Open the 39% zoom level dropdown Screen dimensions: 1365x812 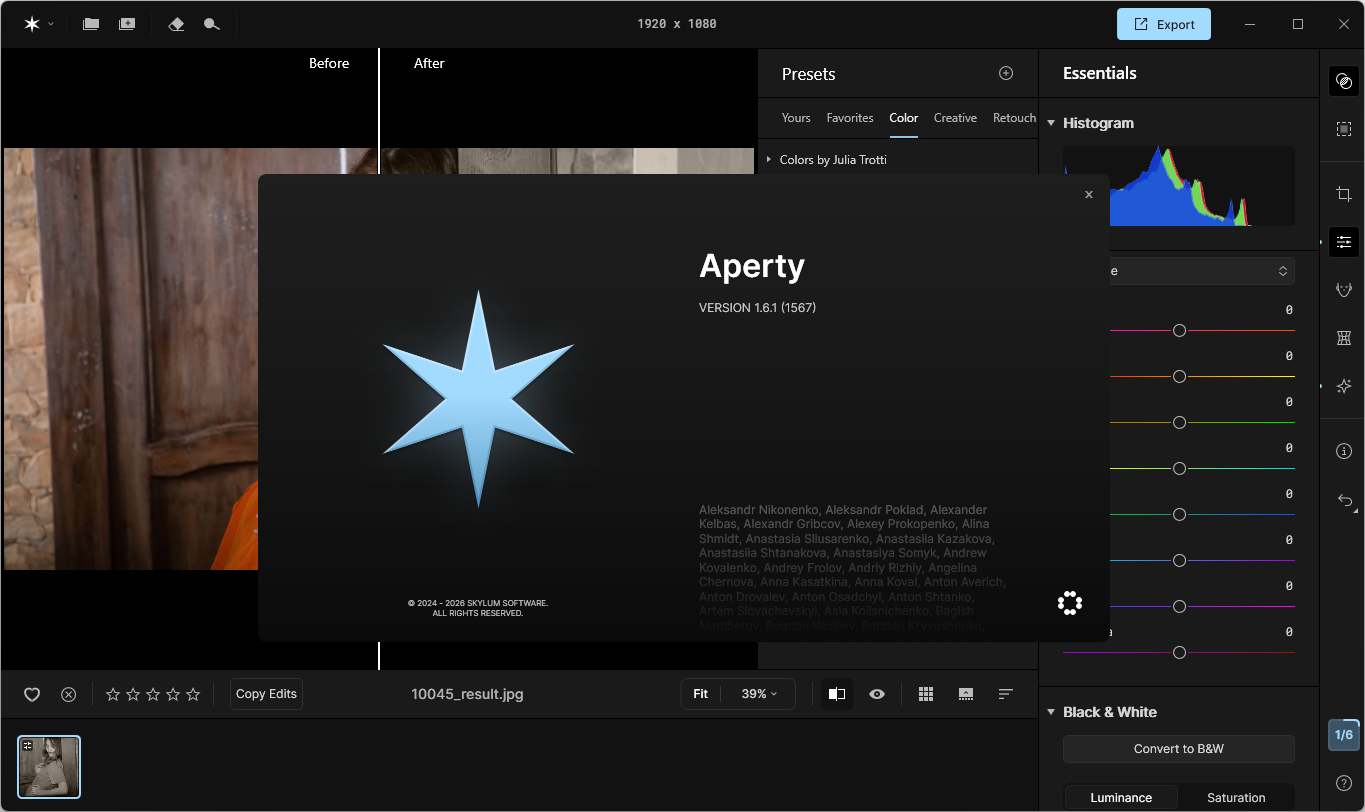click(x=759, y=694)
